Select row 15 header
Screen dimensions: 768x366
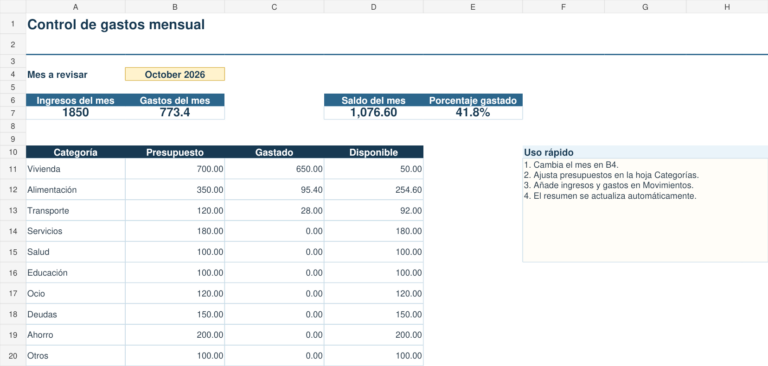(13, 252)
